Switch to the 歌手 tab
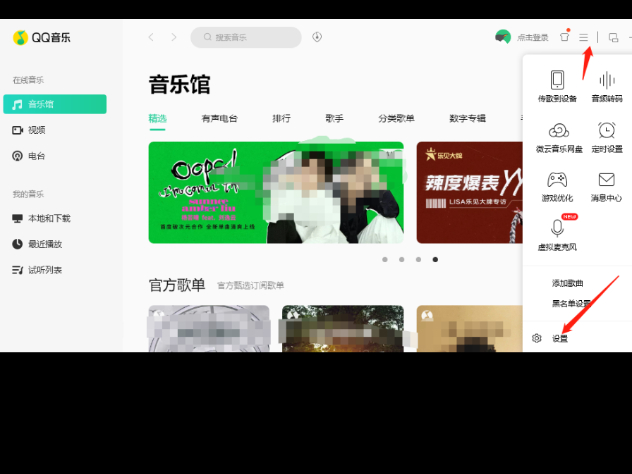The width and height of the screenshot is (632, 474). (334, 118)
